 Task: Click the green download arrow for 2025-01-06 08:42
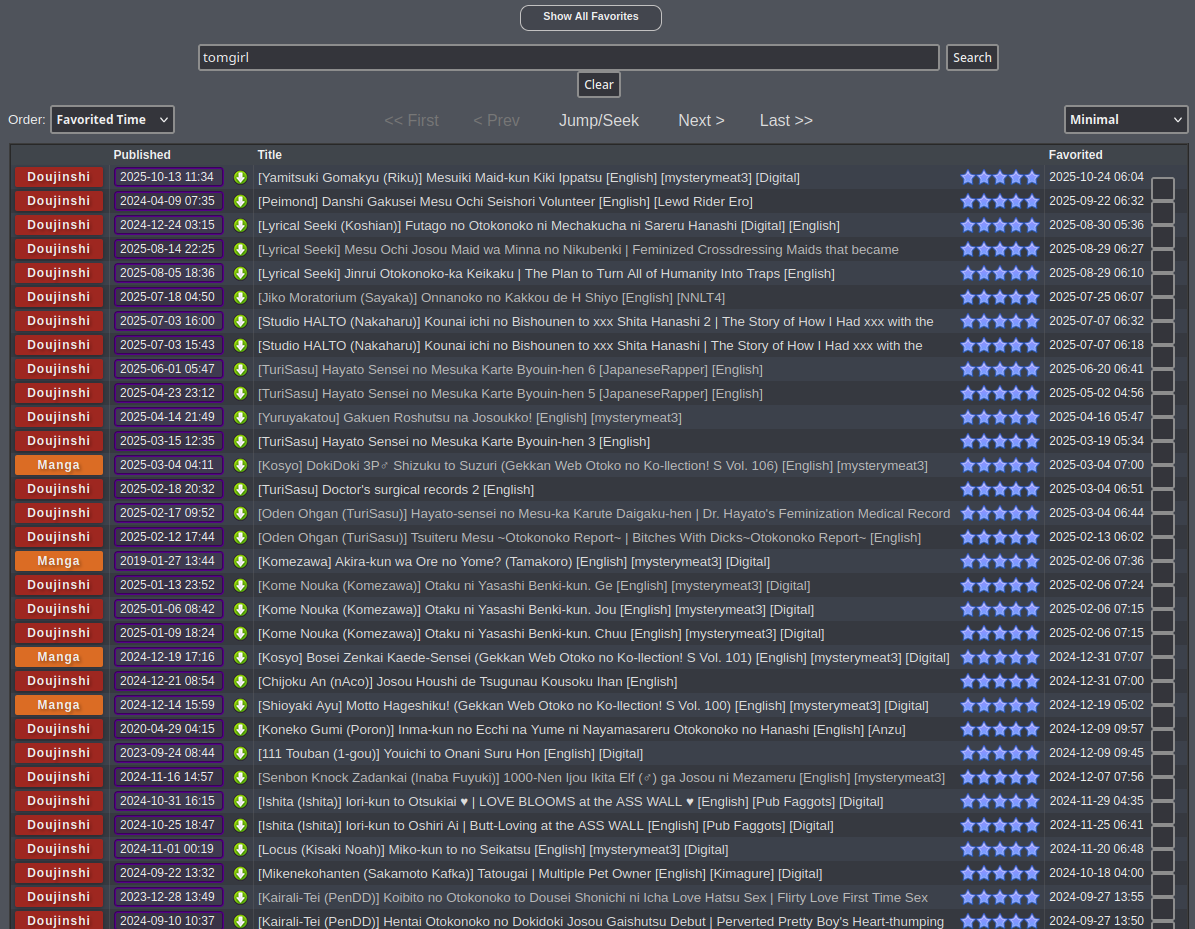point(240,610)
